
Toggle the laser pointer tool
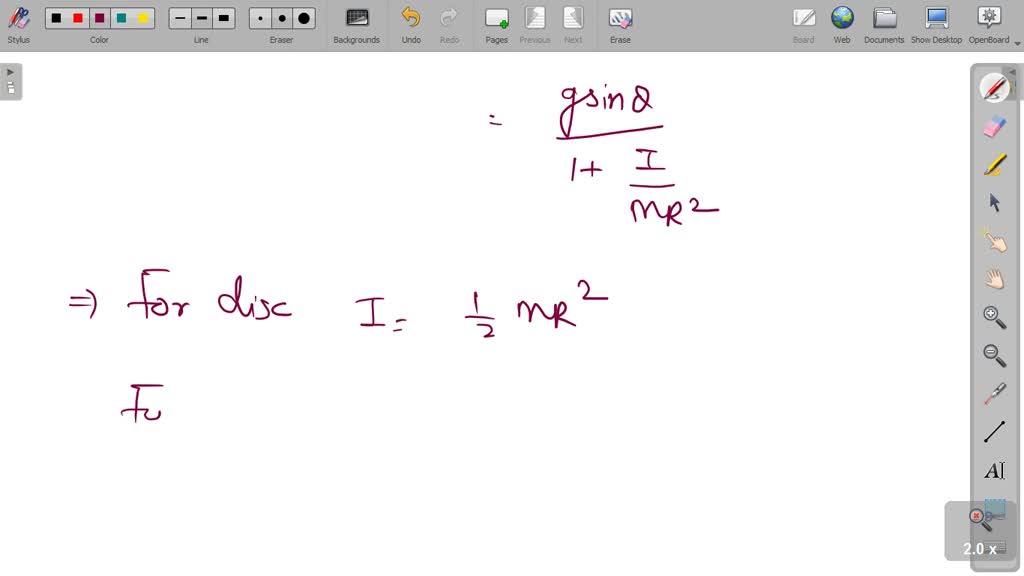994,393
